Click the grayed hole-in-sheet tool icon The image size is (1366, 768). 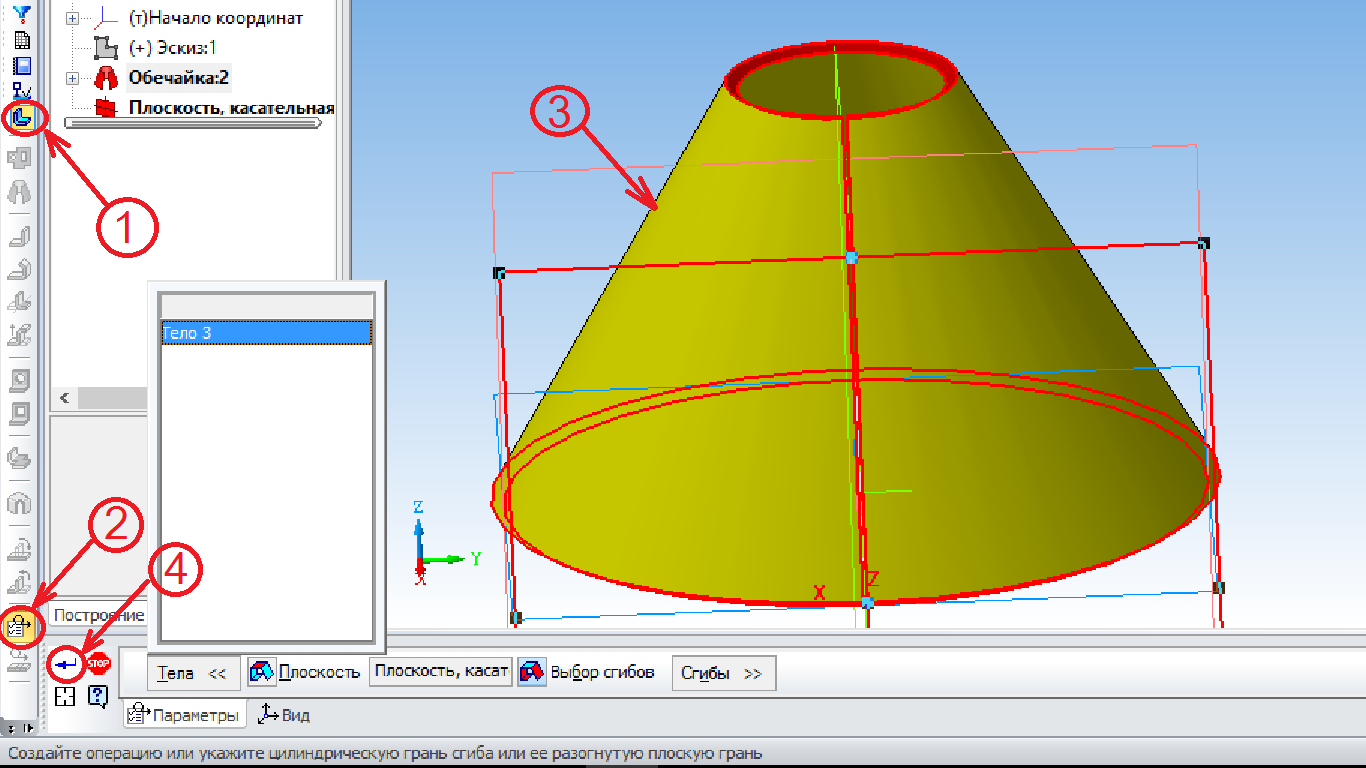click(x=19, y=380)
